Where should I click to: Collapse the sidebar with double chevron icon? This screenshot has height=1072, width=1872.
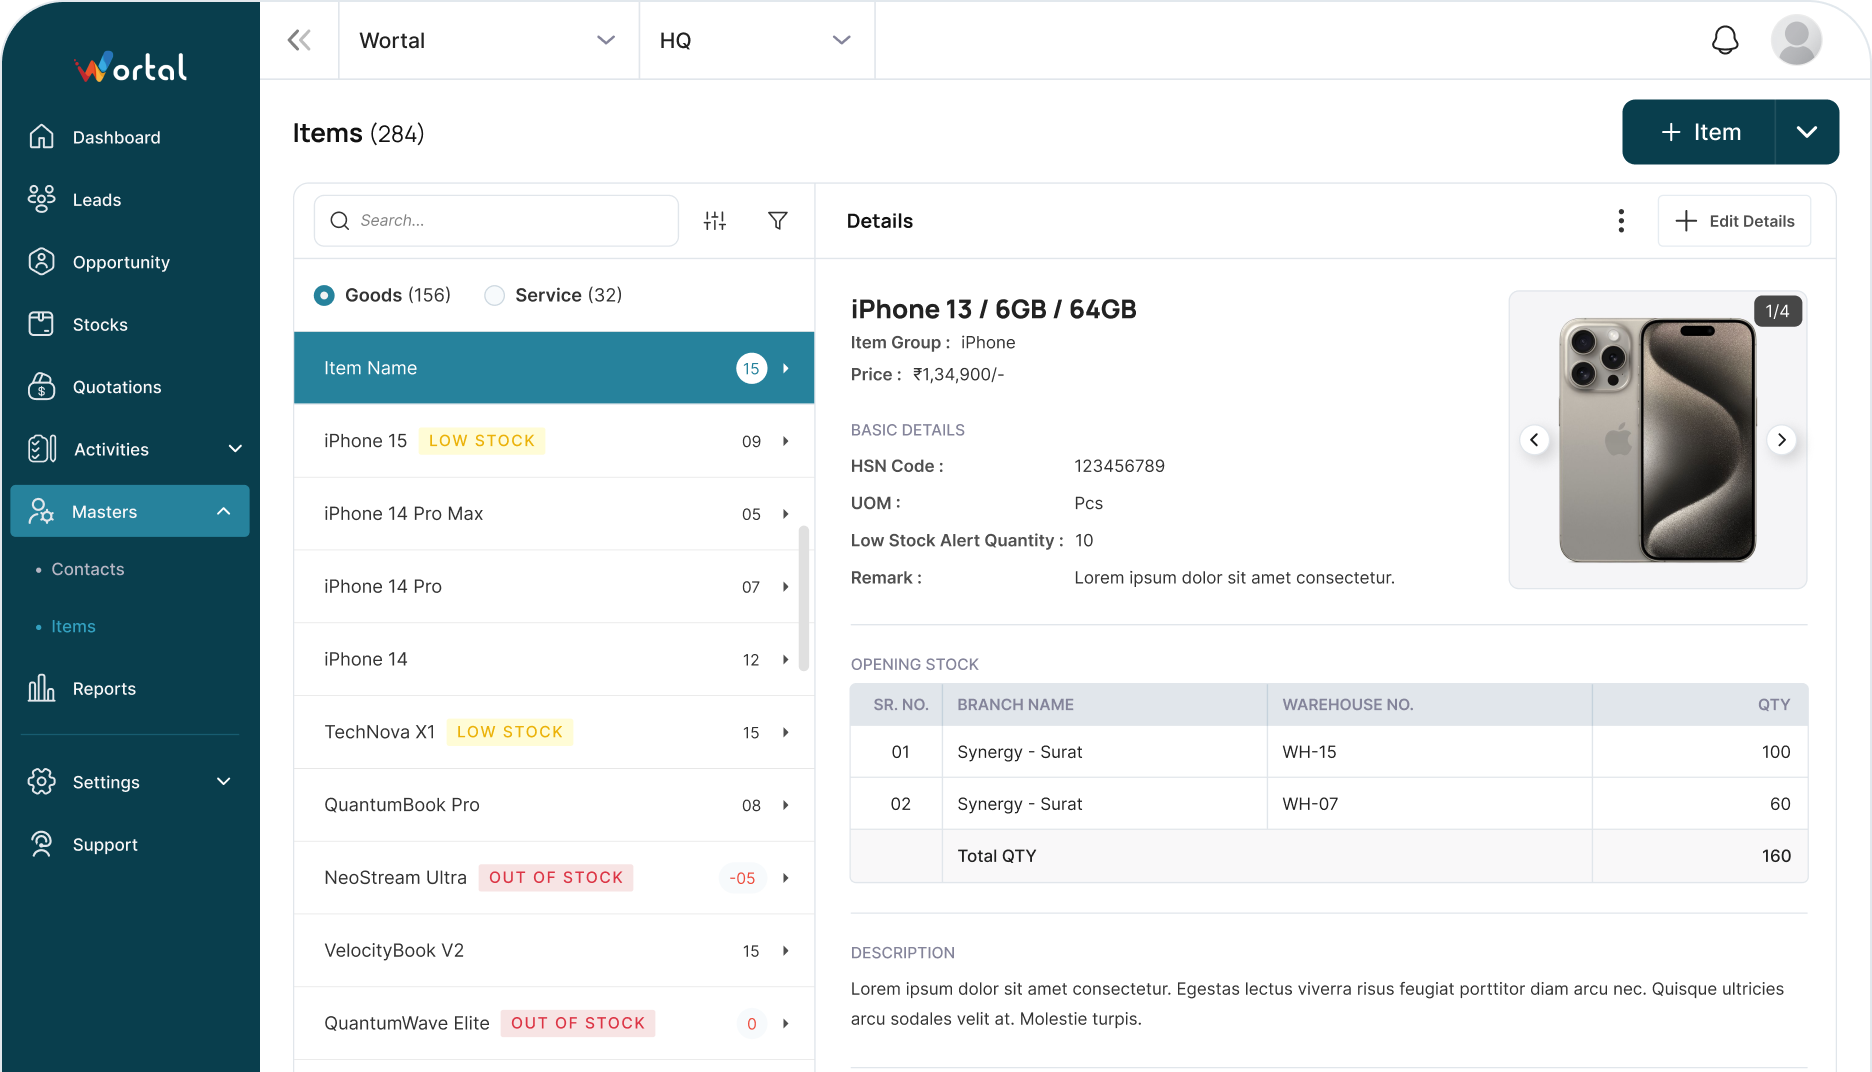coord(299,40)
